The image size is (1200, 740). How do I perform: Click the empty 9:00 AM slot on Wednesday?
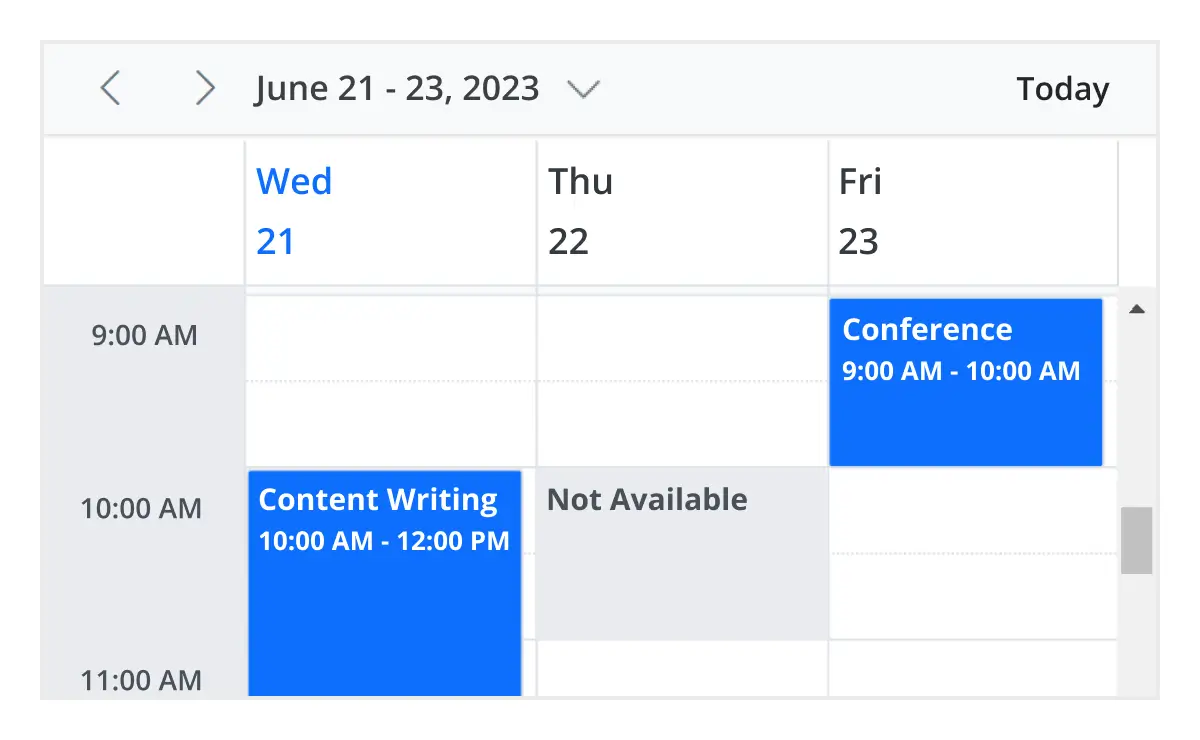point(390,380)
